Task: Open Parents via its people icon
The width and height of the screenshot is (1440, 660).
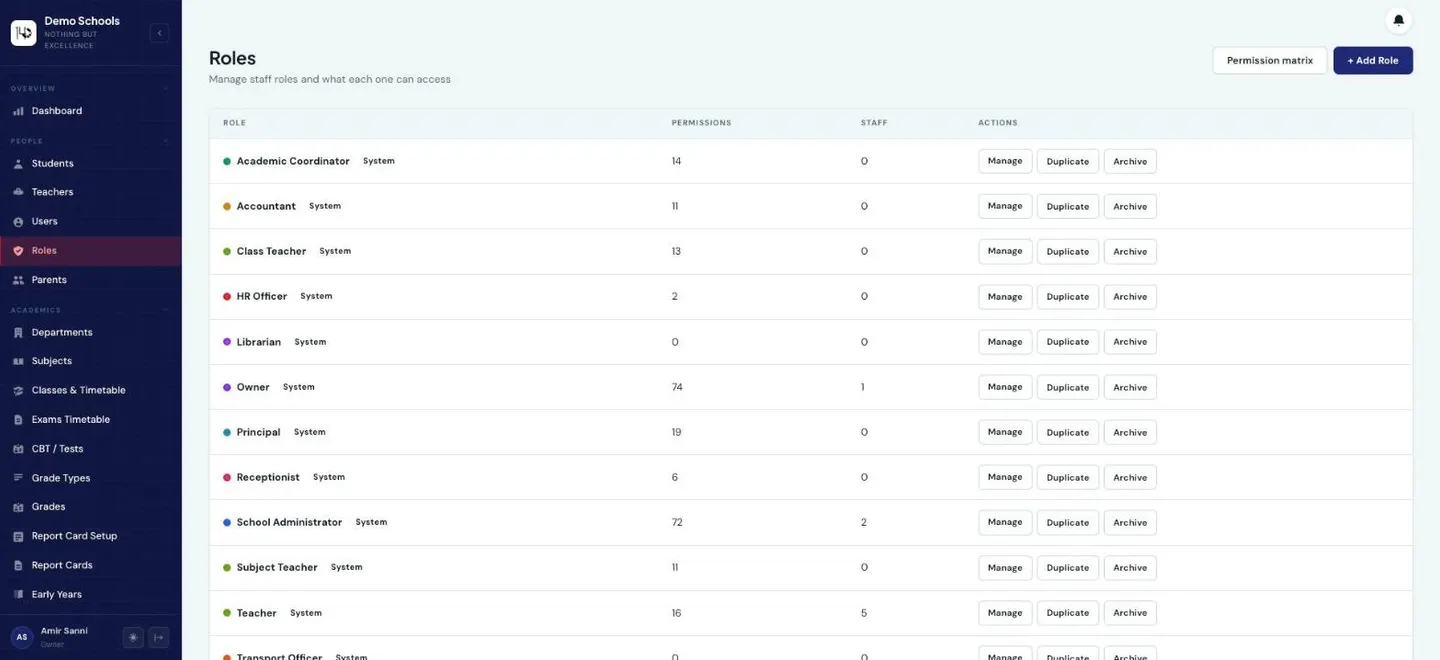Action: pos(18,280)
